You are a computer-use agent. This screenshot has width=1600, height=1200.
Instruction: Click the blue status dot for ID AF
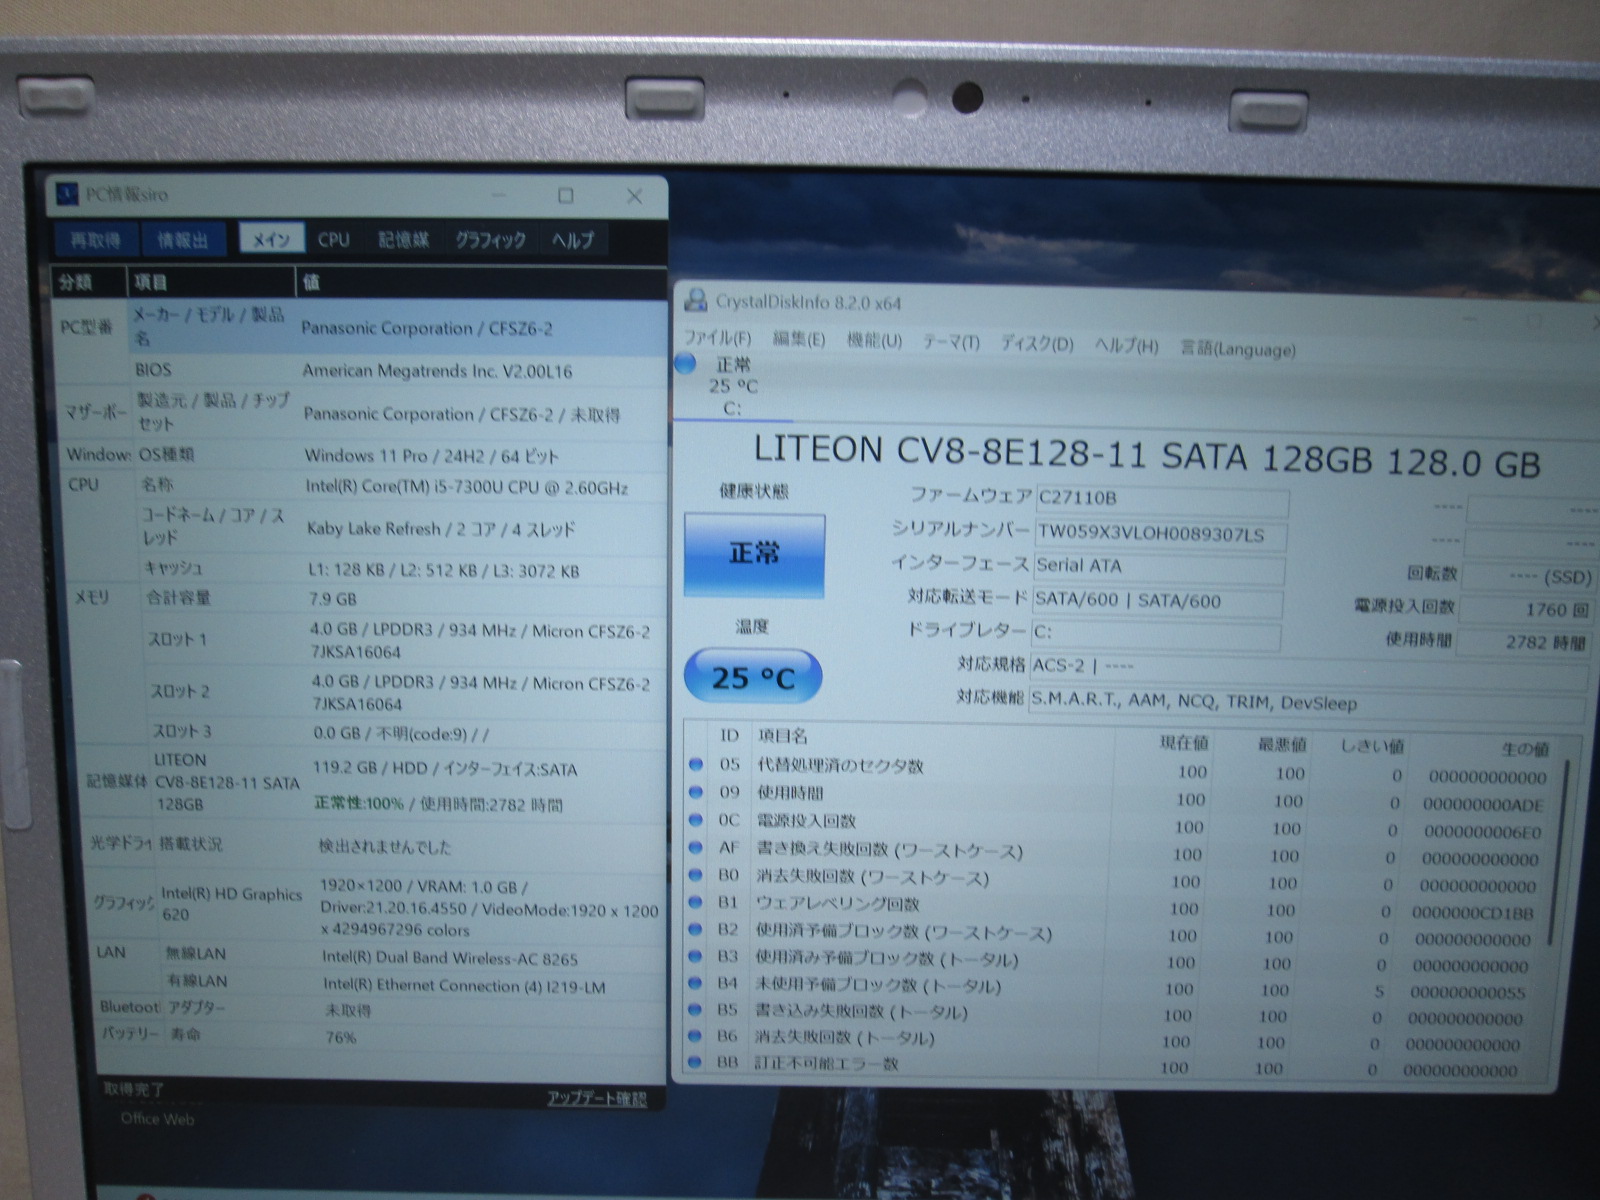tap(696, 848)
